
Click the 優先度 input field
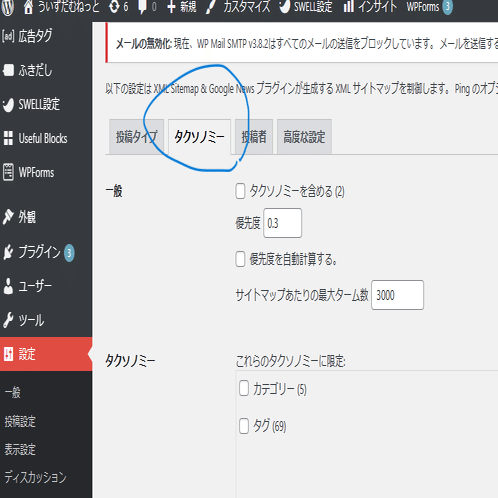[x=283, y=223]
